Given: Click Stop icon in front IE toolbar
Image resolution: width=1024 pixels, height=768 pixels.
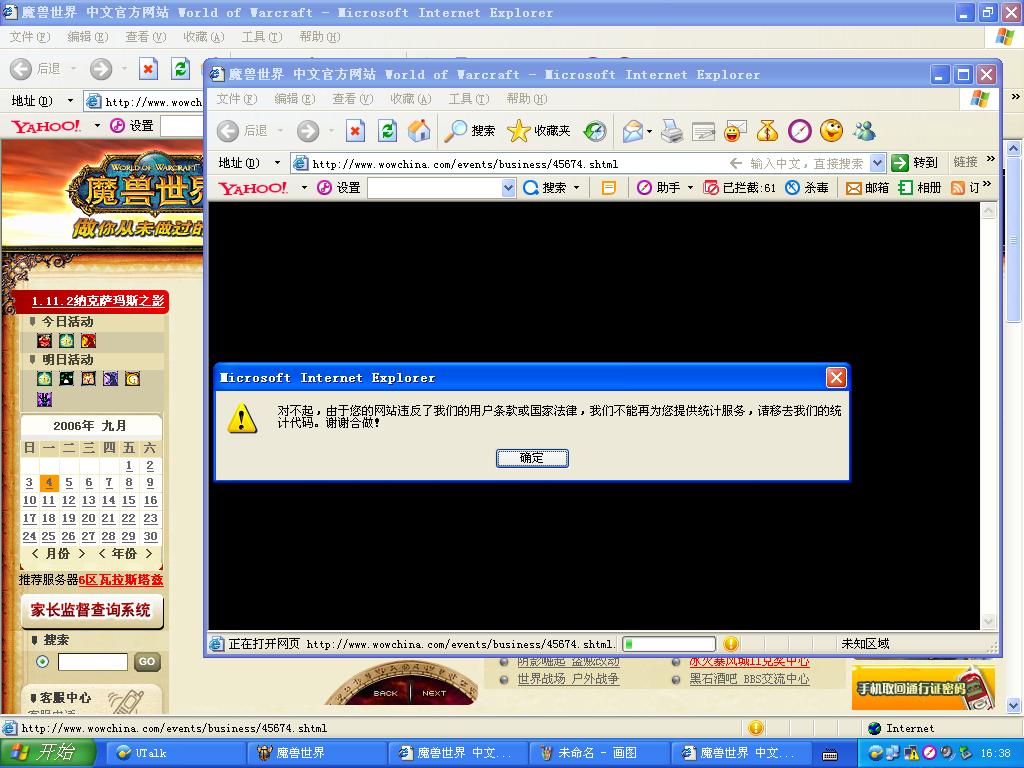Looking at the screenshot, I should (x=355, y=131).
